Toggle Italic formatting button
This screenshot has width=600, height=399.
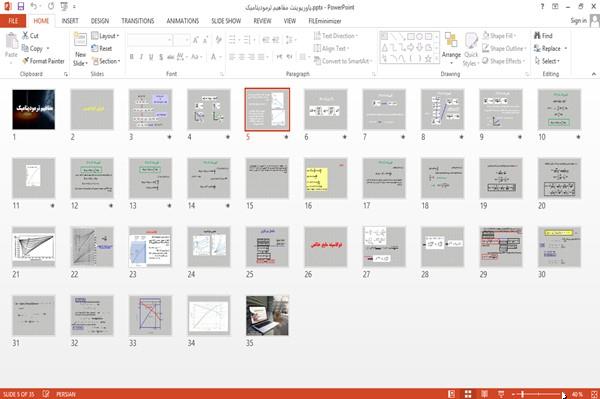point(141,57)
